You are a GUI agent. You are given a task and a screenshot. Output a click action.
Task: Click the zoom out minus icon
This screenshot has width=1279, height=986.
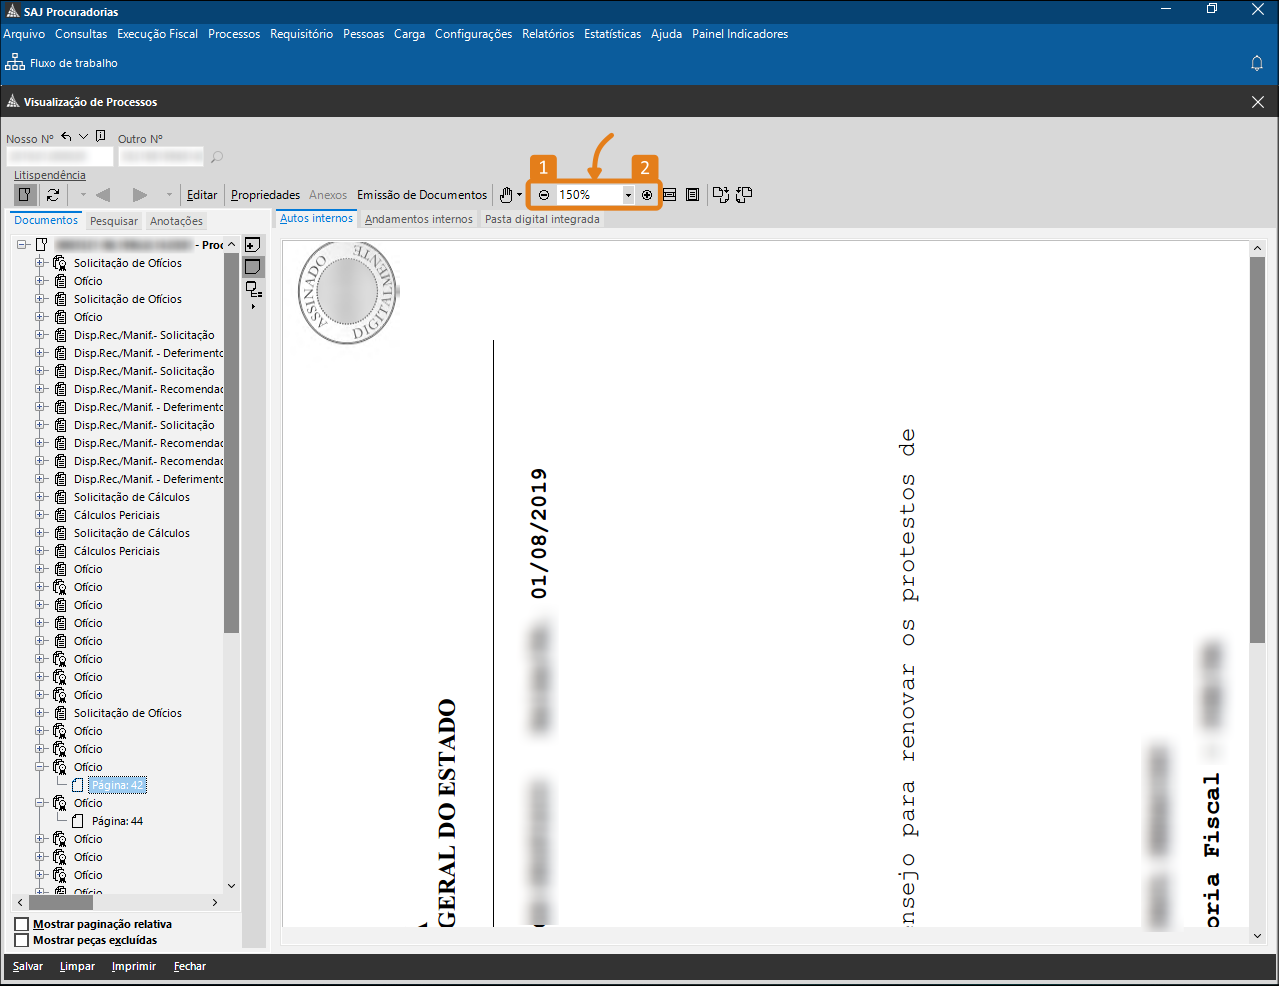pyautogui.click(x=544, y=195)
